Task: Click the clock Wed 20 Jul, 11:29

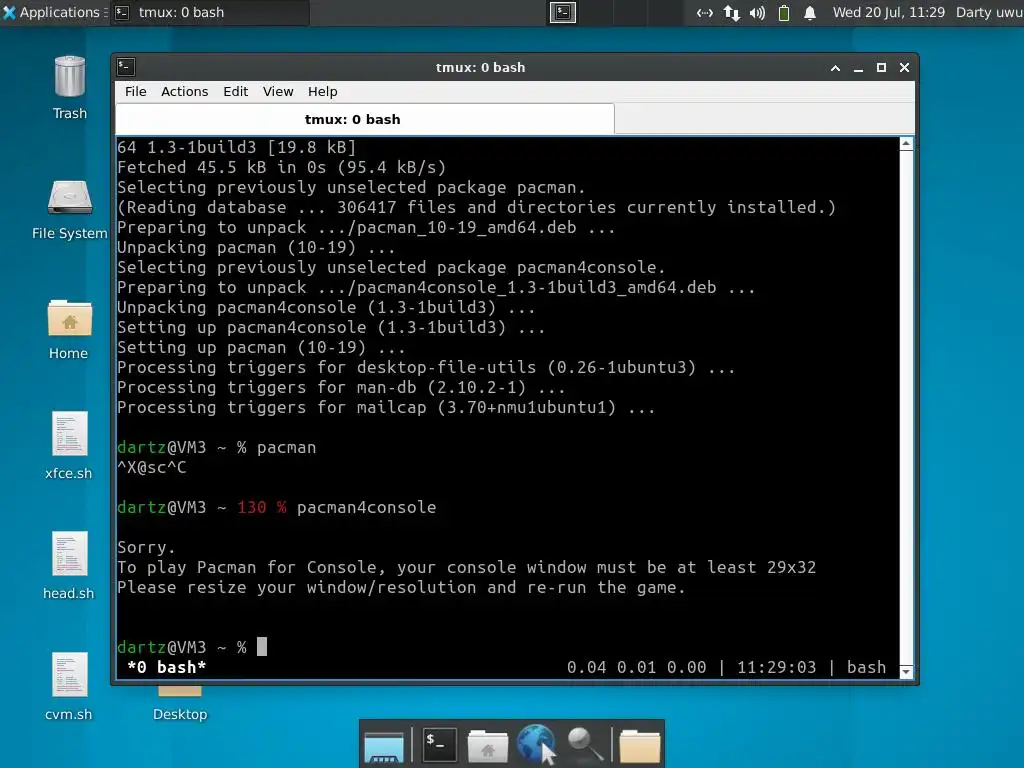Action: click(888, 12)
